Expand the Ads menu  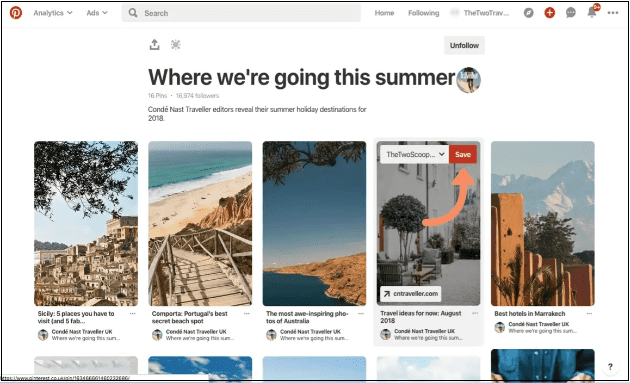pyautogui.click(x=97, y=13)
